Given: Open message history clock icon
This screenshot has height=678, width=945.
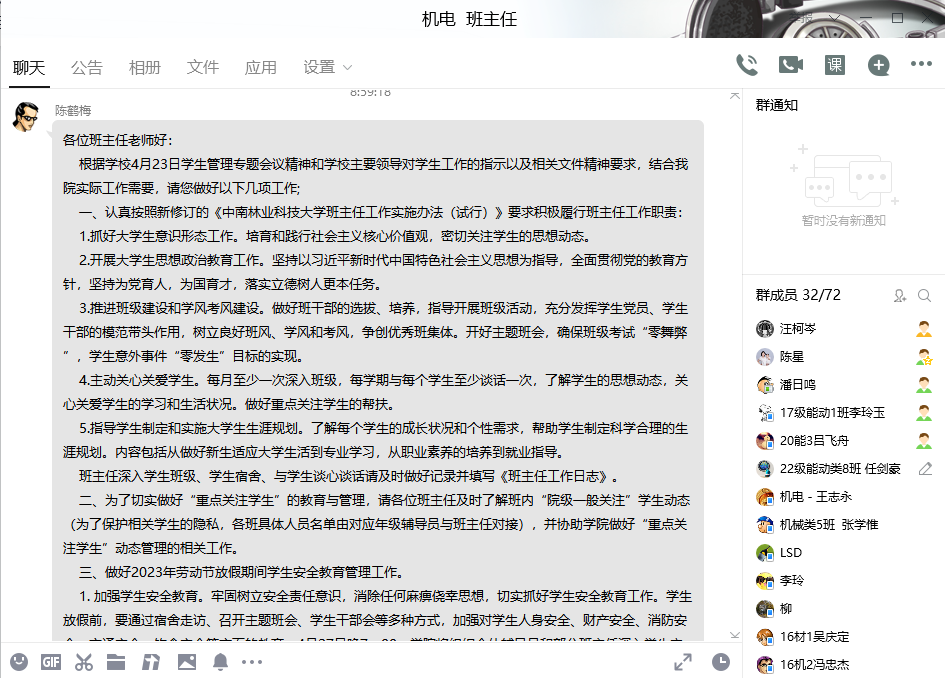Looking at the screenshot, I should (721, 661).
